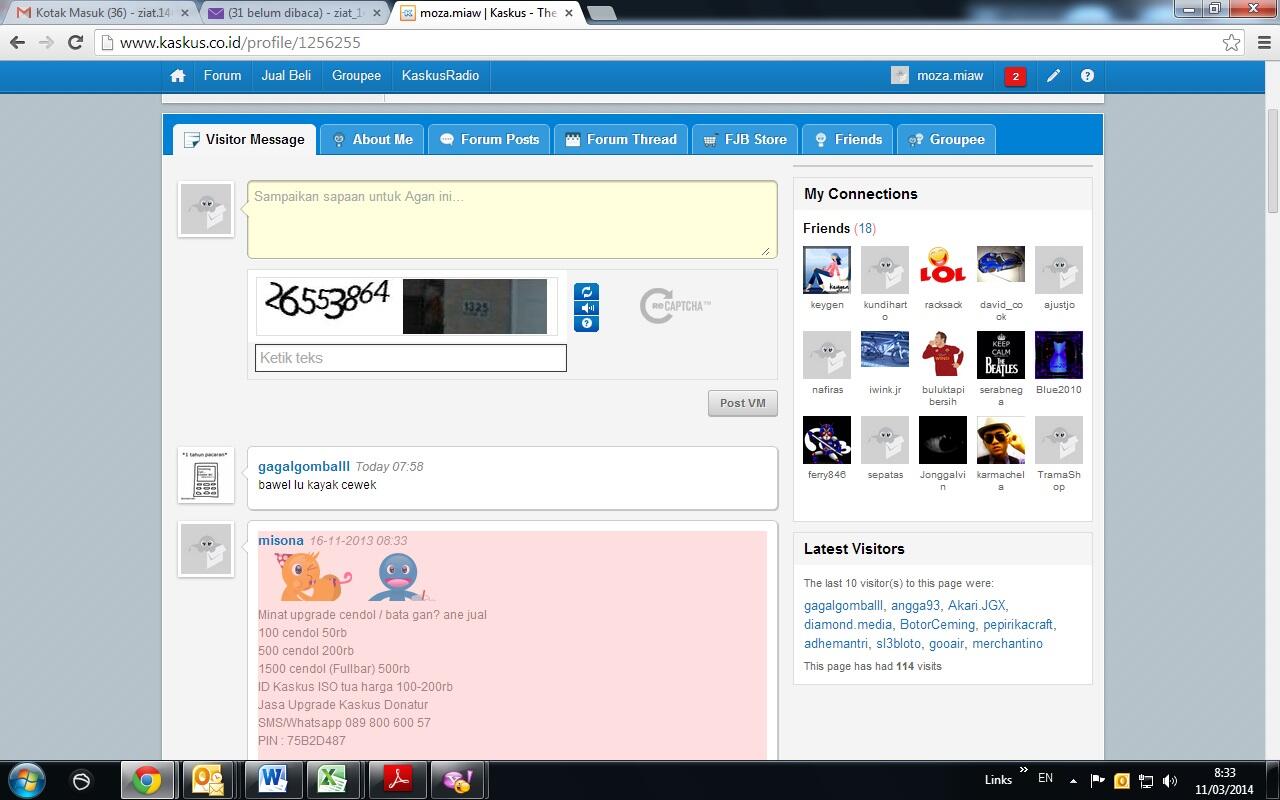Visit pepirikacraft visitor profile
1280x800 pixels.
[x=1018, y=624]
